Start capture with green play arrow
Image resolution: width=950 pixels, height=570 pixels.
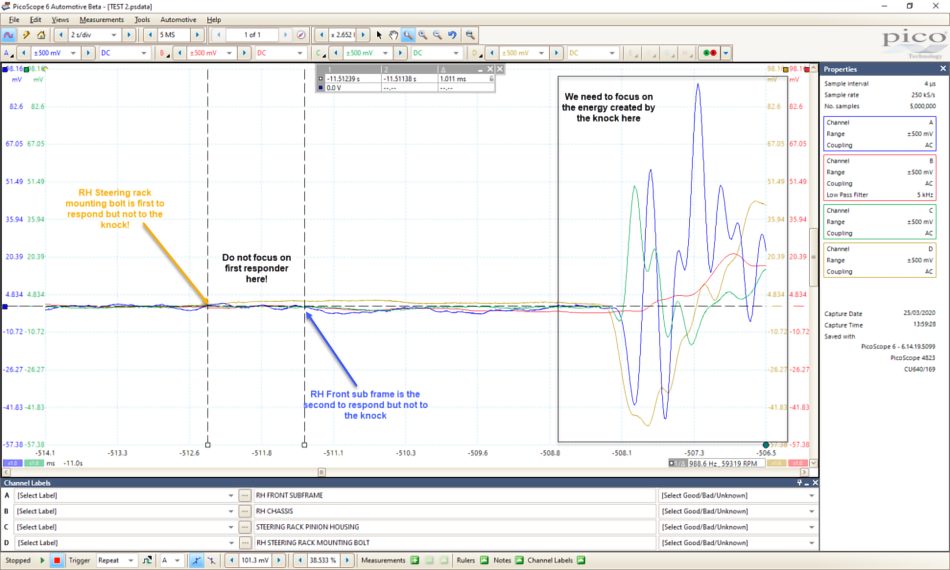(42, 560)
